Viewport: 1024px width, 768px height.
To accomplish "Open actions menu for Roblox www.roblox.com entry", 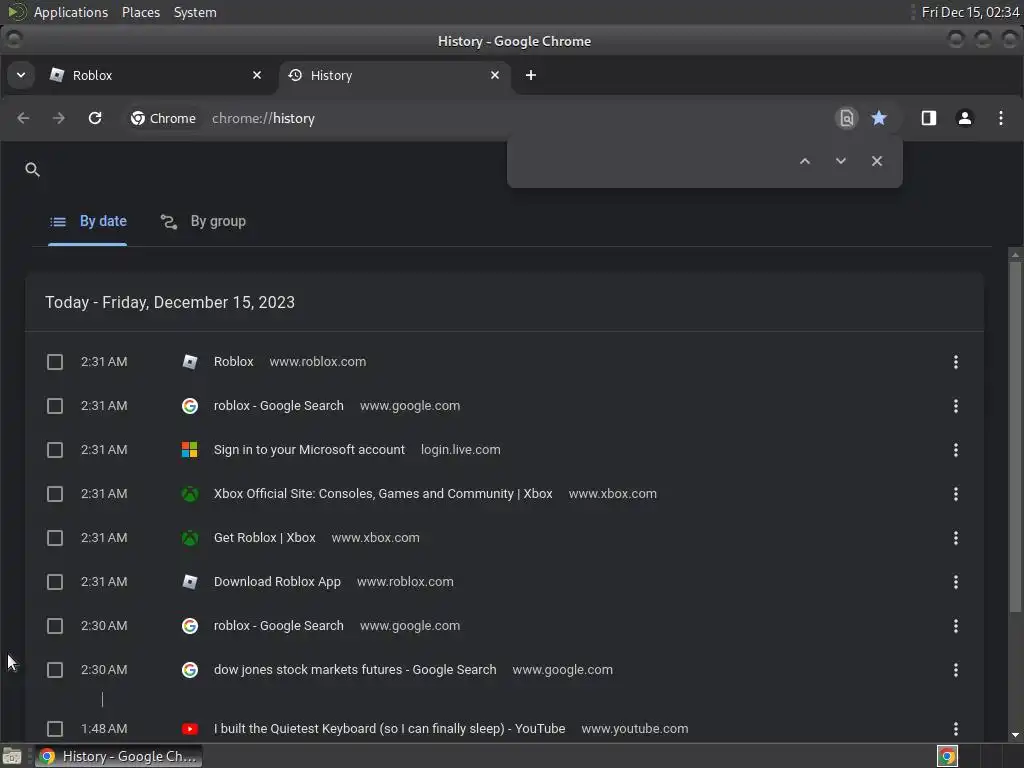I will tap(955, 362).
